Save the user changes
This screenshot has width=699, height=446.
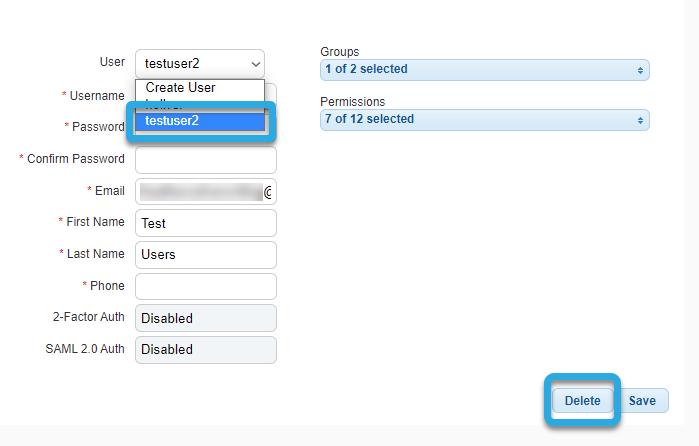click(x=642, y=401)
